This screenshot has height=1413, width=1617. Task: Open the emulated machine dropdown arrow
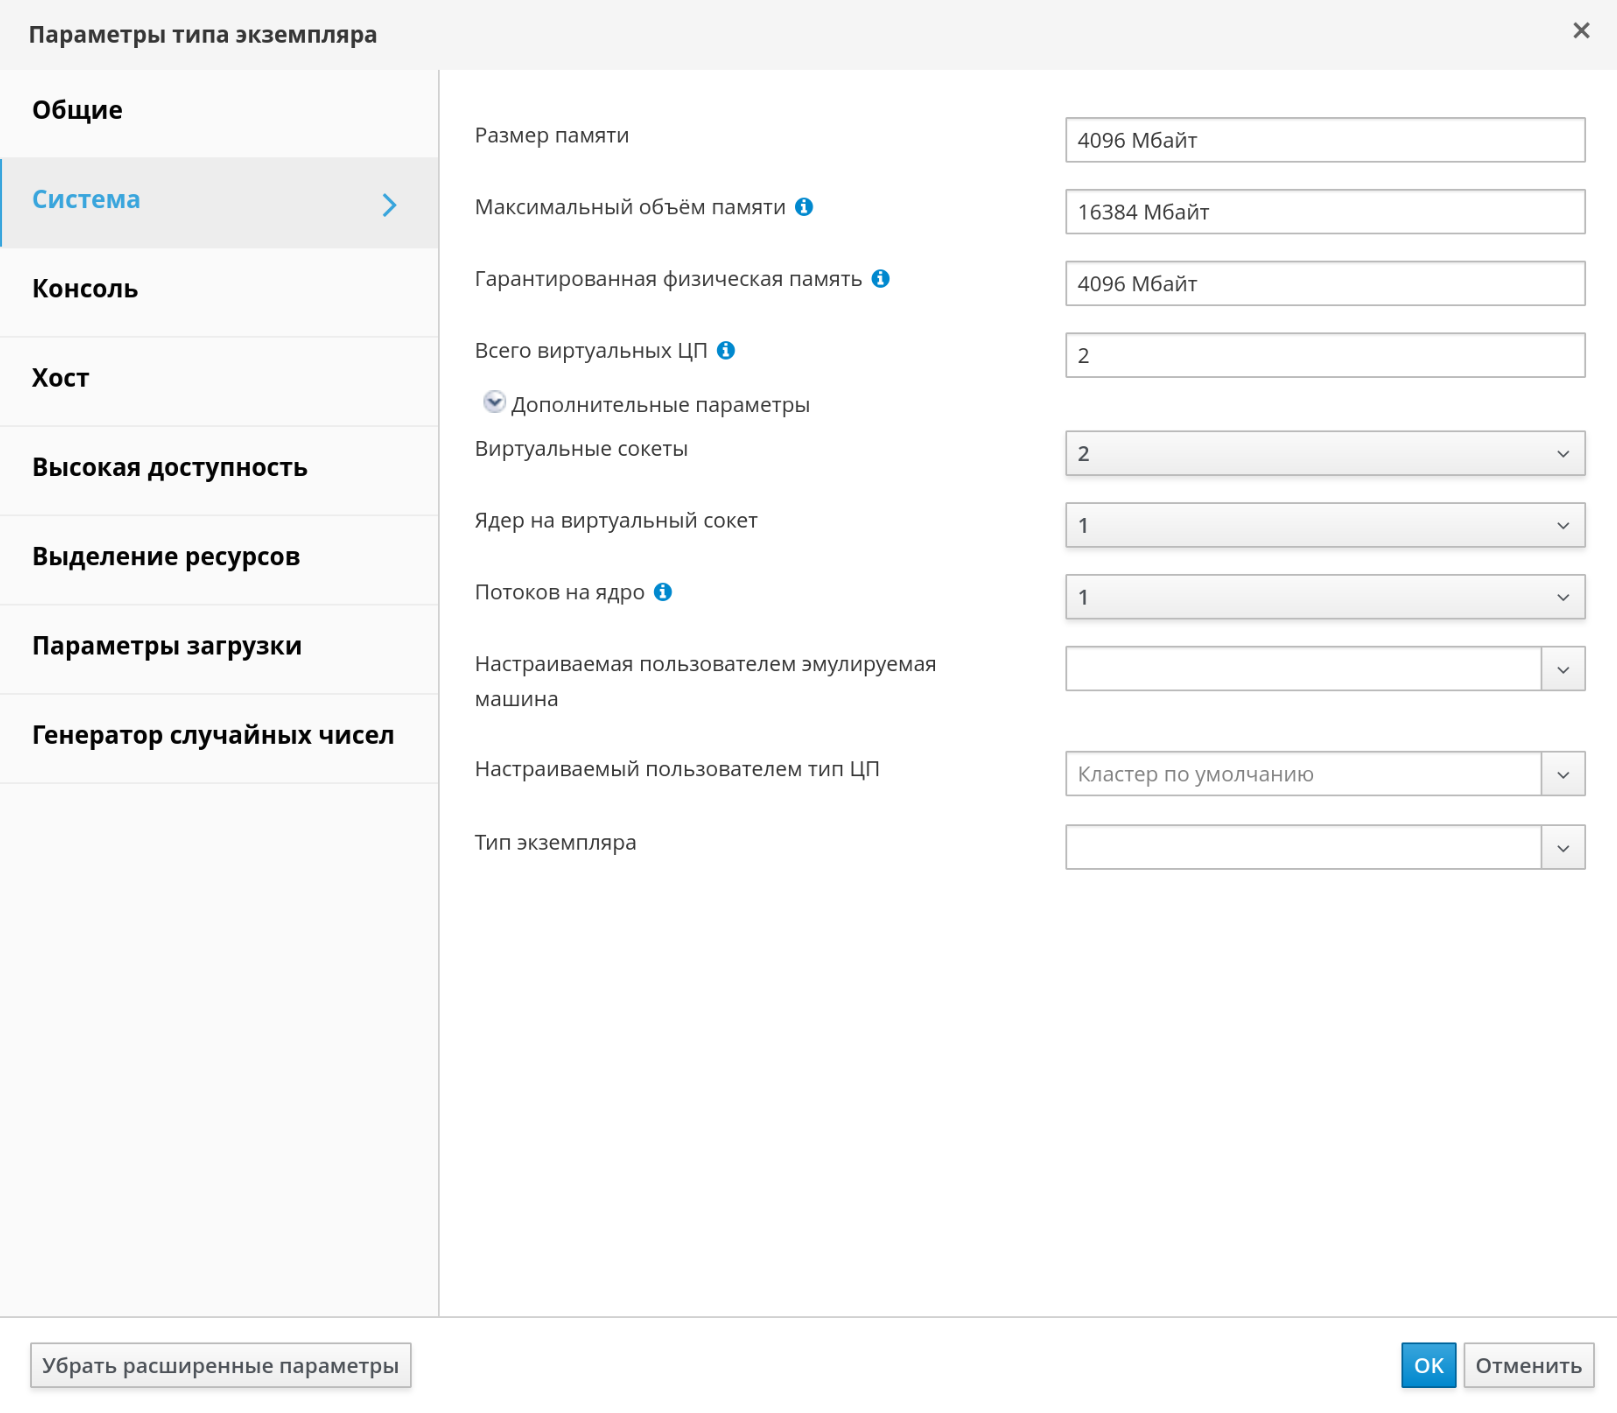(x=1562, y=670)
